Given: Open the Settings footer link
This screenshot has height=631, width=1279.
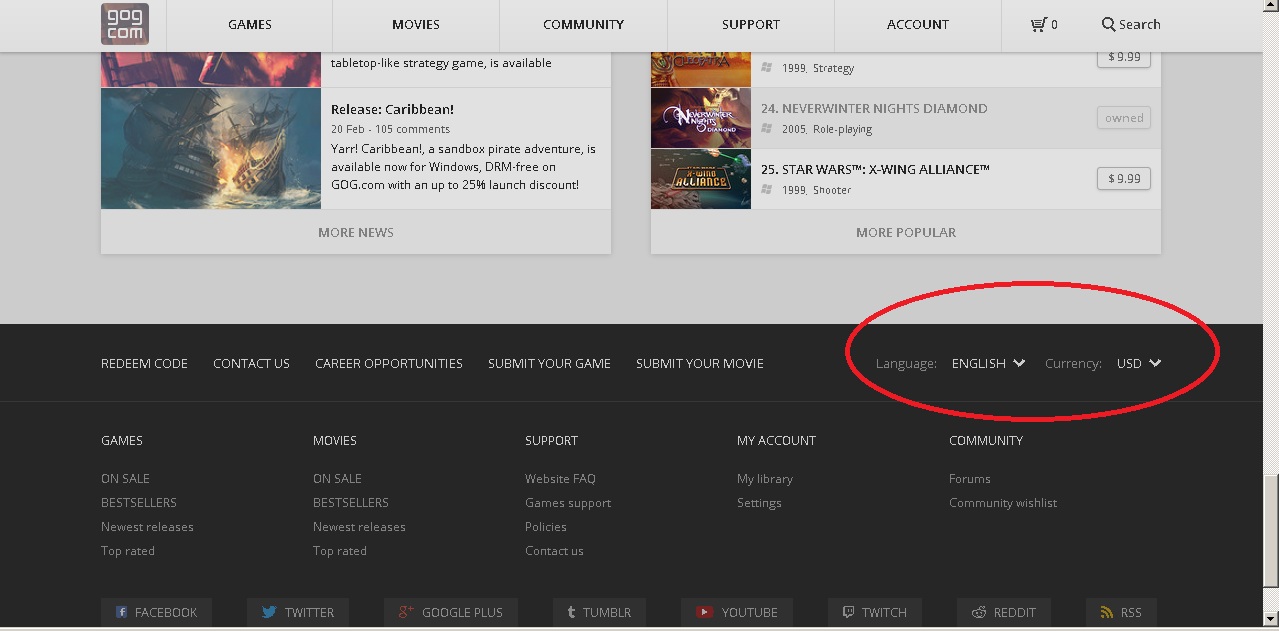Looking at the screenshot, I should point(759,502).
